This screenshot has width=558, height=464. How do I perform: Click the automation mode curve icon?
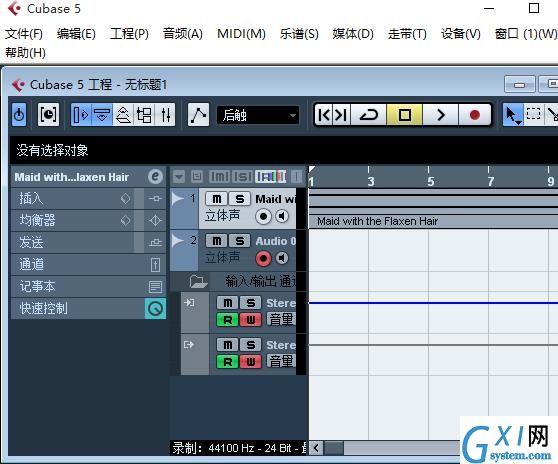[198, 115]
